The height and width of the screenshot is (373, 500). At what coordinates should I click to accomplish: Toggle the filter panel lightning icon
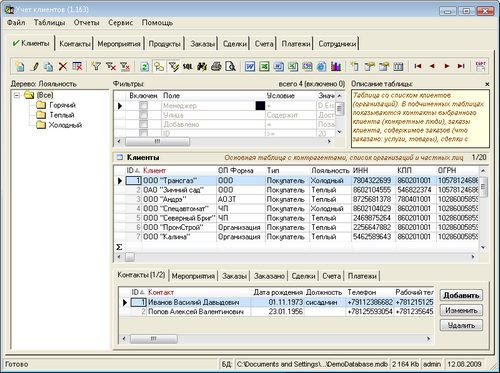(173, 66)
